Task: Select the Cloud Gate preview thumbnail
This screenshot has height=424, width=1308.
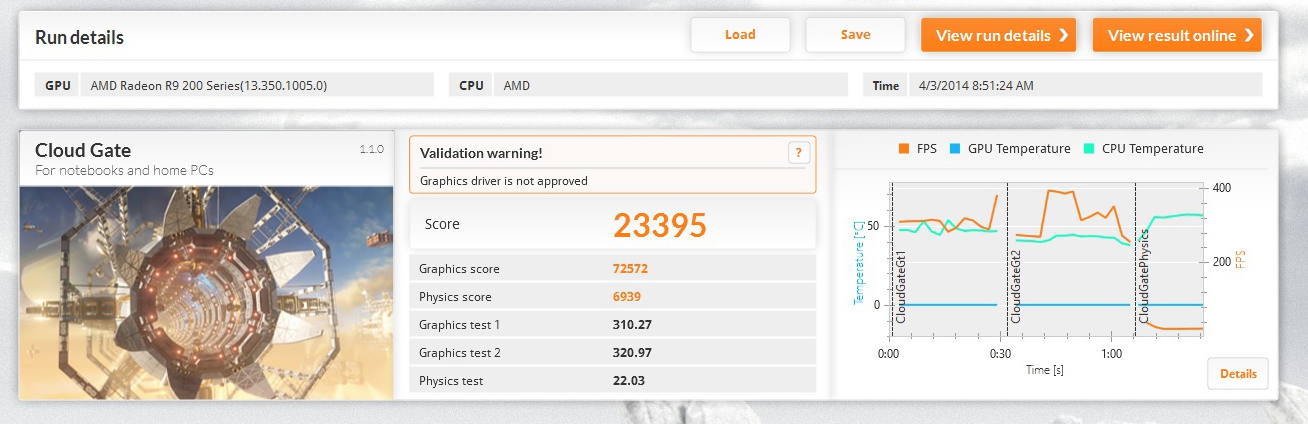Action: pos(206,292)
